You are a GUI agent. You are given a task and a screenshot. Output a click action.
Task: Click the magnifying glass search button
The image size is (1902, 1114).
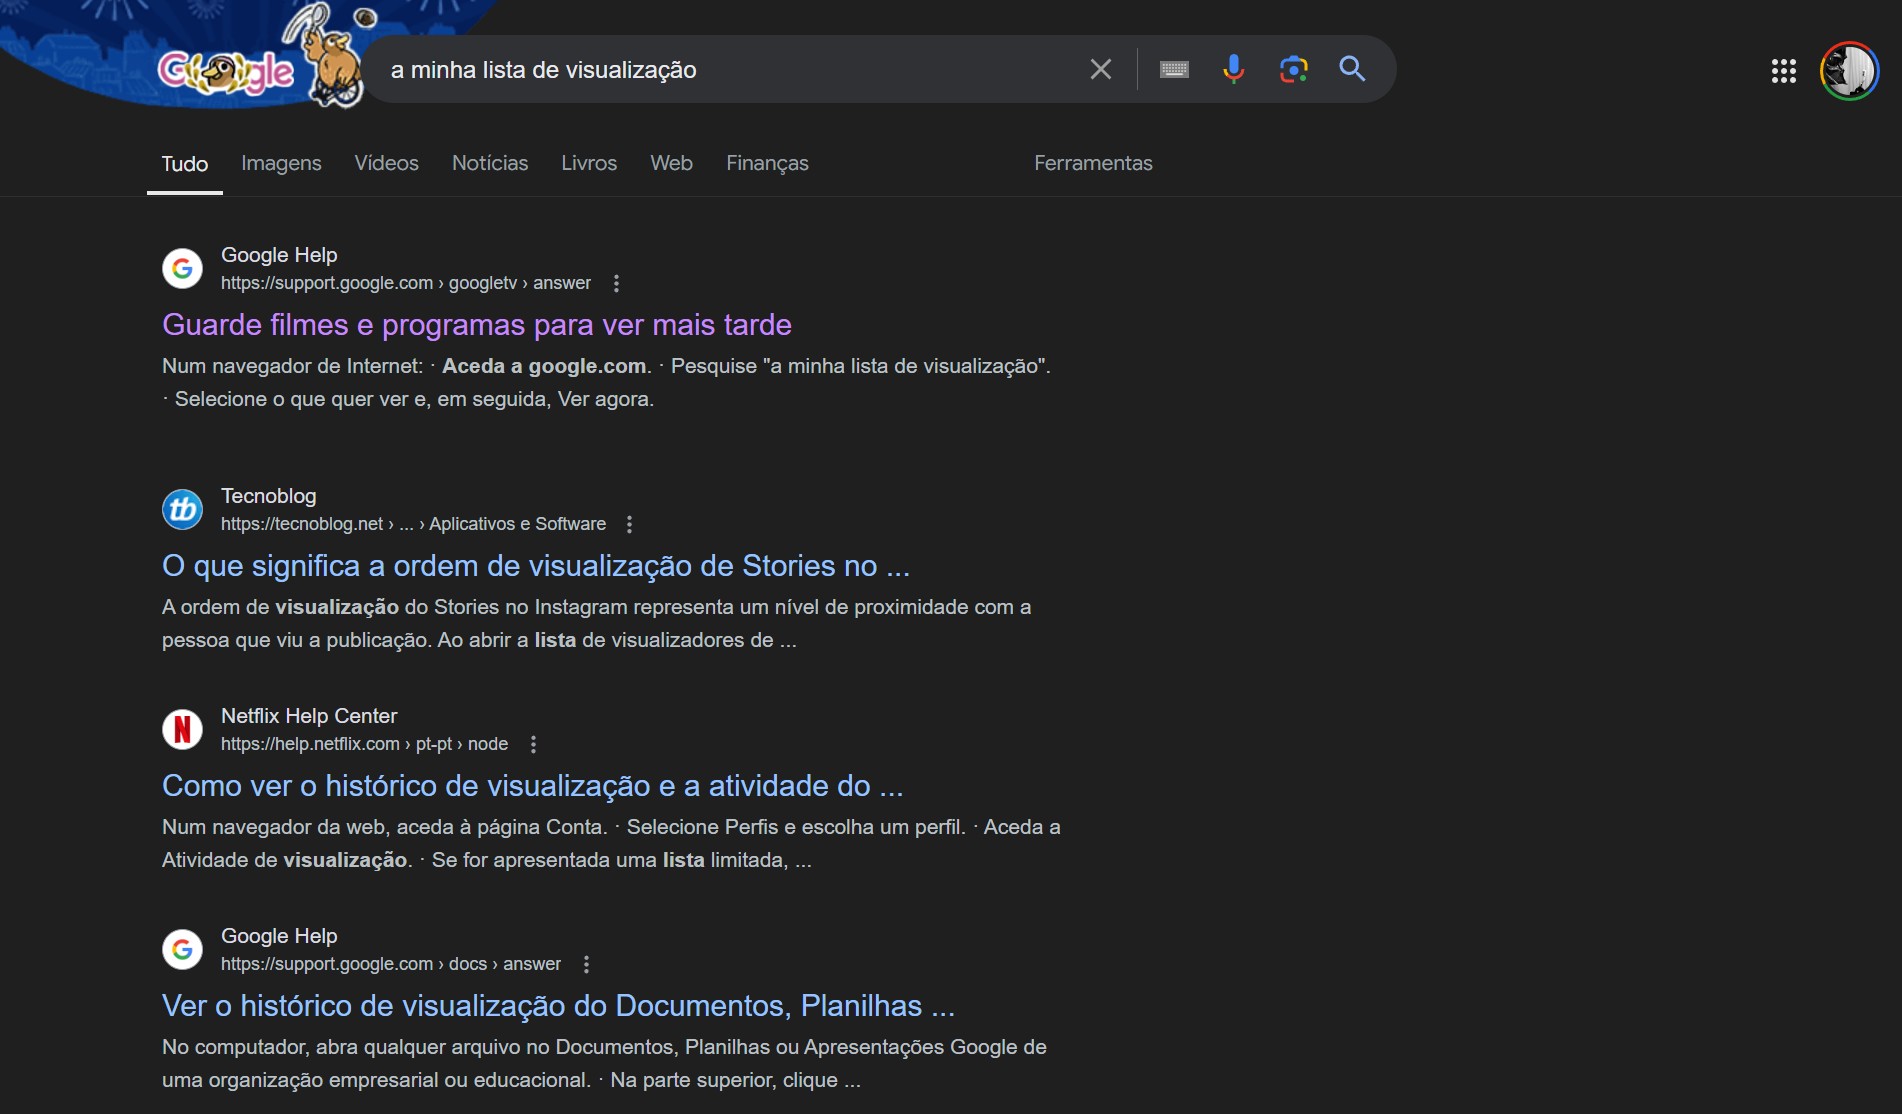pyautogui.click(x=1352, y=69)
